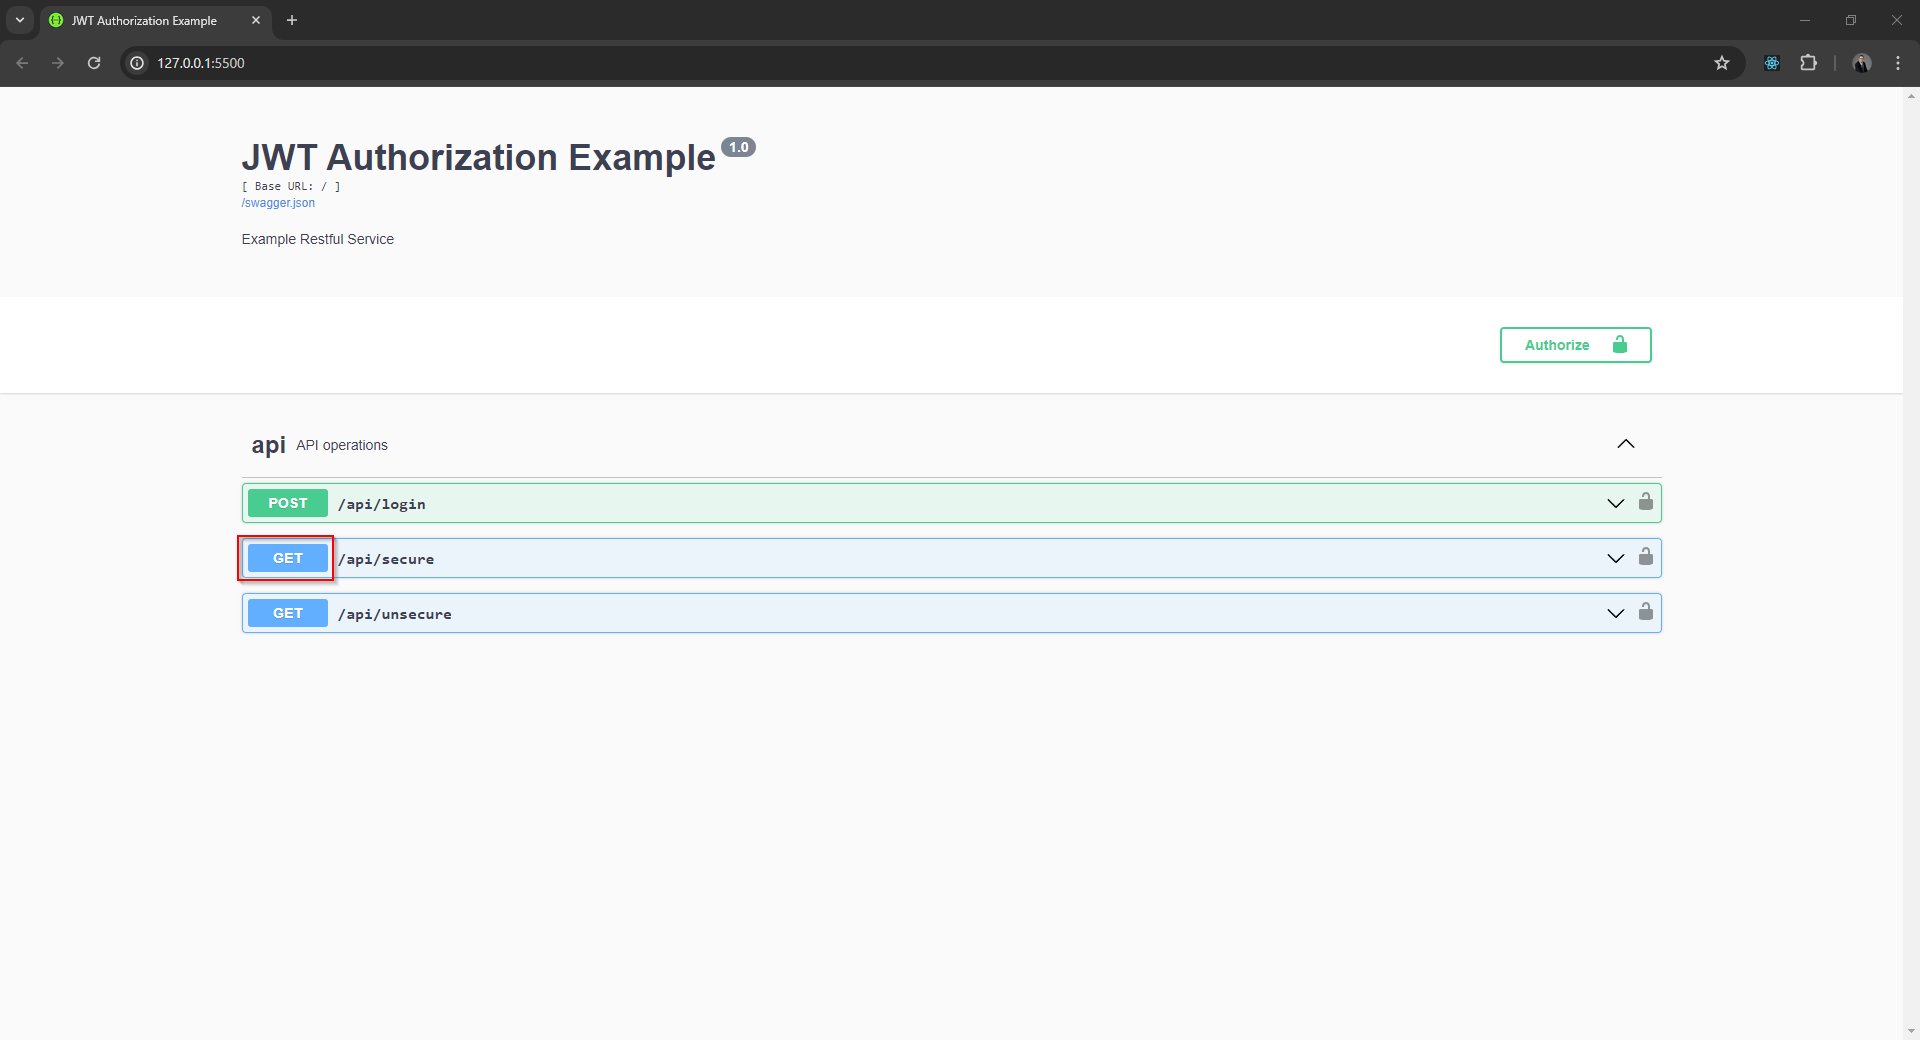Expand the POST /api/login chevron
This screenshot has height=1040, width=1920.
coord(1615,503)
